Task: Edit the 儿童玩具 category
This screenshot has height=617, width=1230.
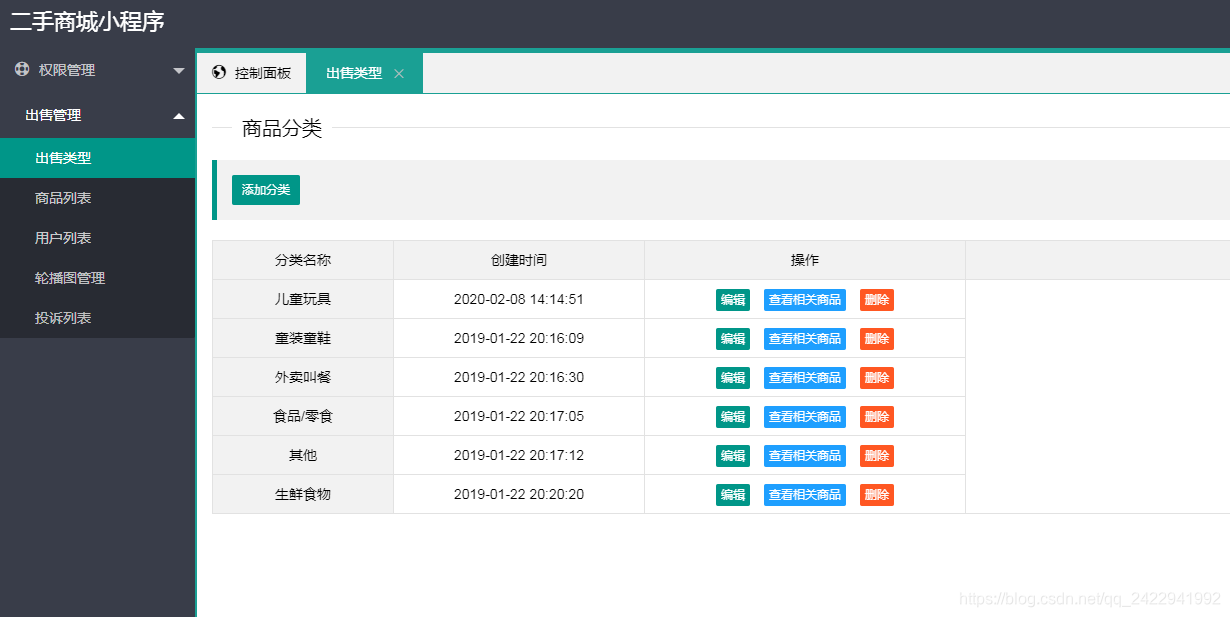Action: pos(733,299)
